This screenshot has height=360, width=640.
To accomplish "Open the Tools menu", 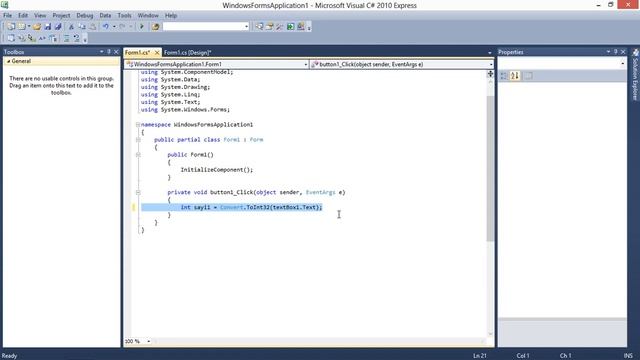I will click(x=124, y=16).
